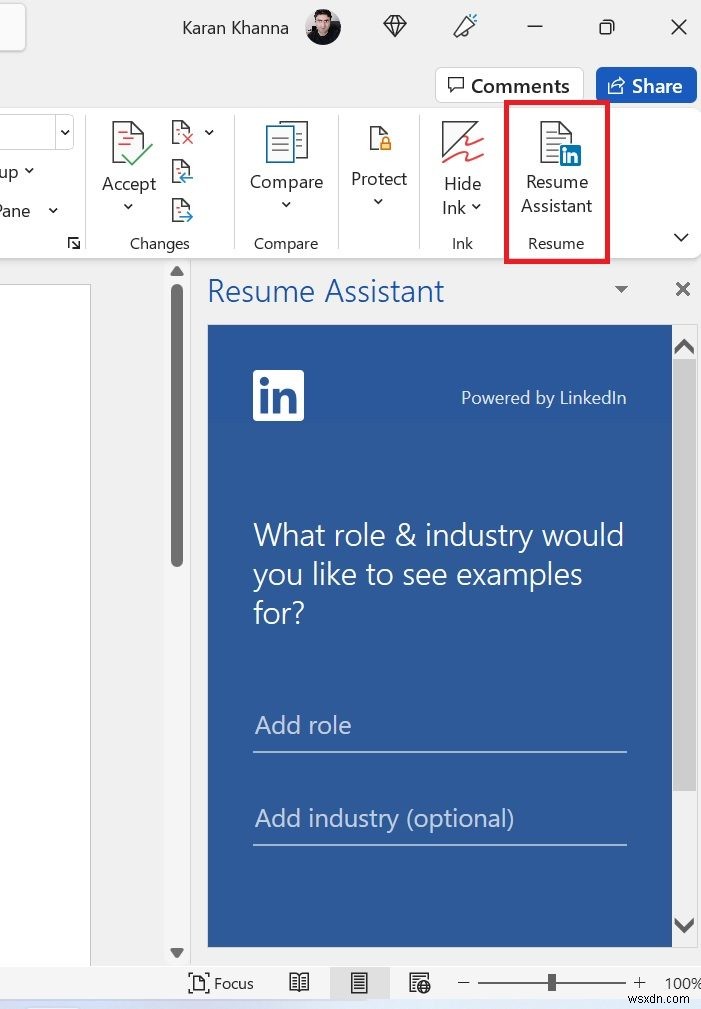This screenshot has width=701, height=1009.
Task: Expand the Accept dropdown arrow
Action: click(x=128, y=207)
